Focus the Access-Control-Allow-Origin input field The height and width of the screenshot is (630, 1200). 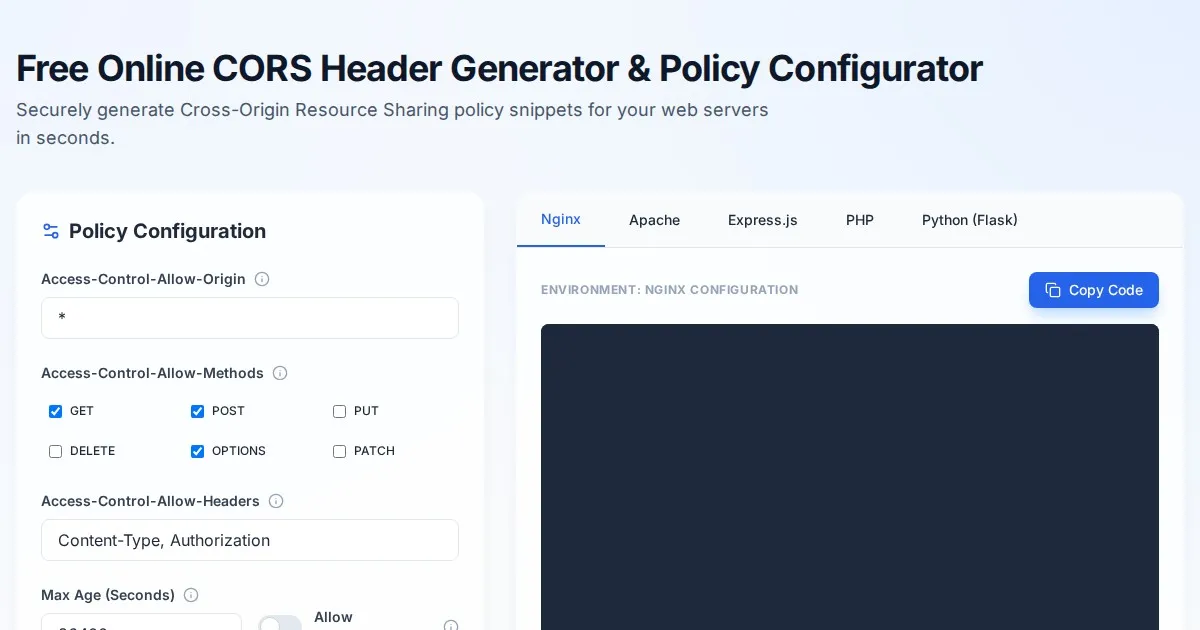click(250, 318)
